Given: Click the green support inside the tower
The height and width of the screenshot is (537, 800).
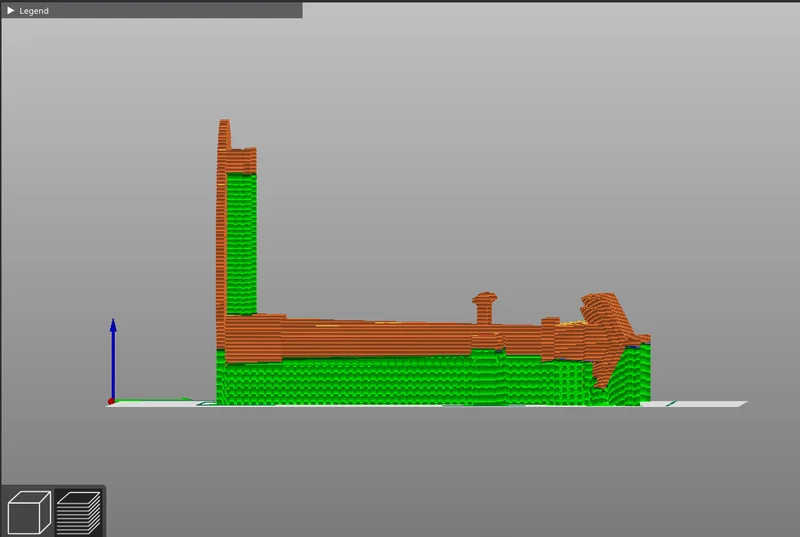Looking at the screenshot, I should click(x=241, y=244).
